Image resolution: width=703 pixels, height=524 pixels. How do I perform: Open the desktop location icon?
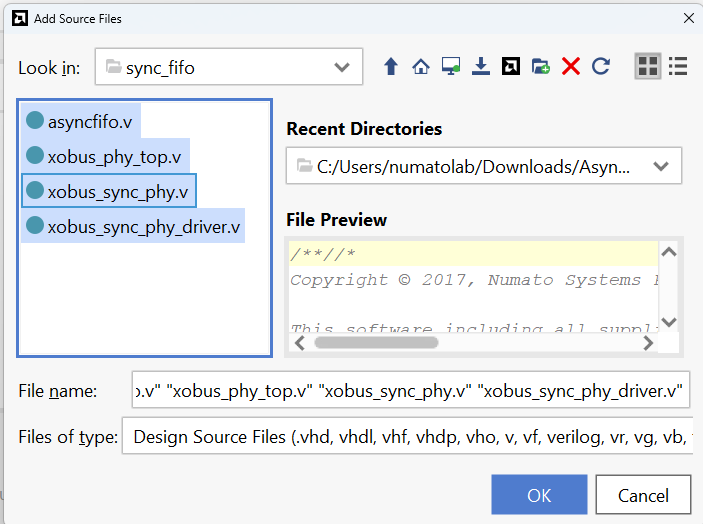coord(451,67)
